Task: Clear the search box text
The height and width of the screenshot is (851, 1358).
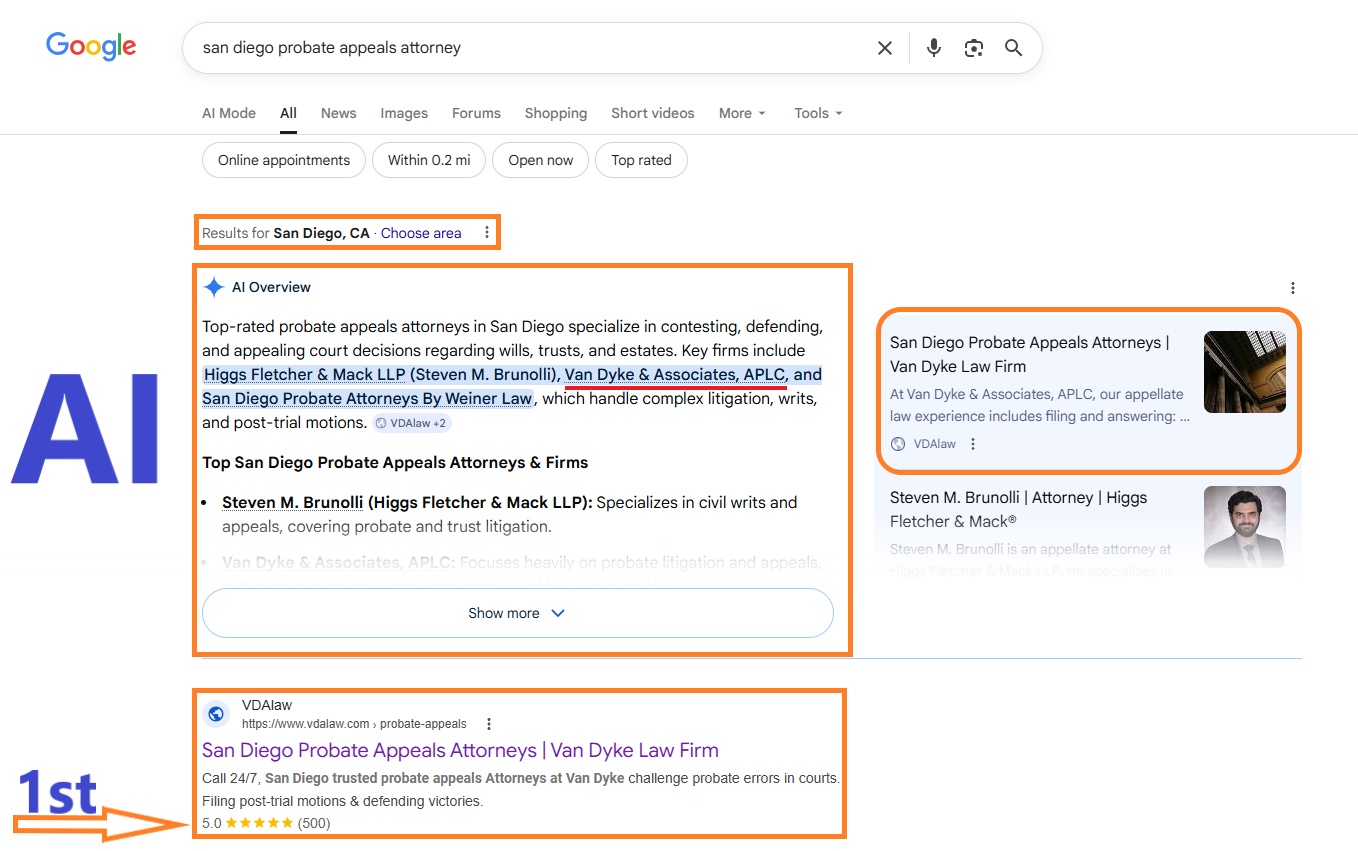Action: coord(884,48)
